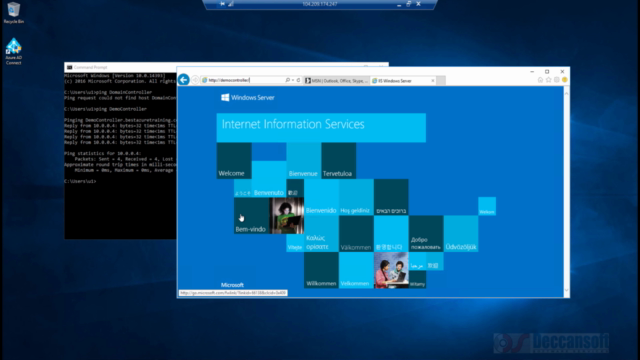The height and width of the screenshot is (360, 640).
Task: Click the Bem-vindo tile
Action: coord(251,216)
